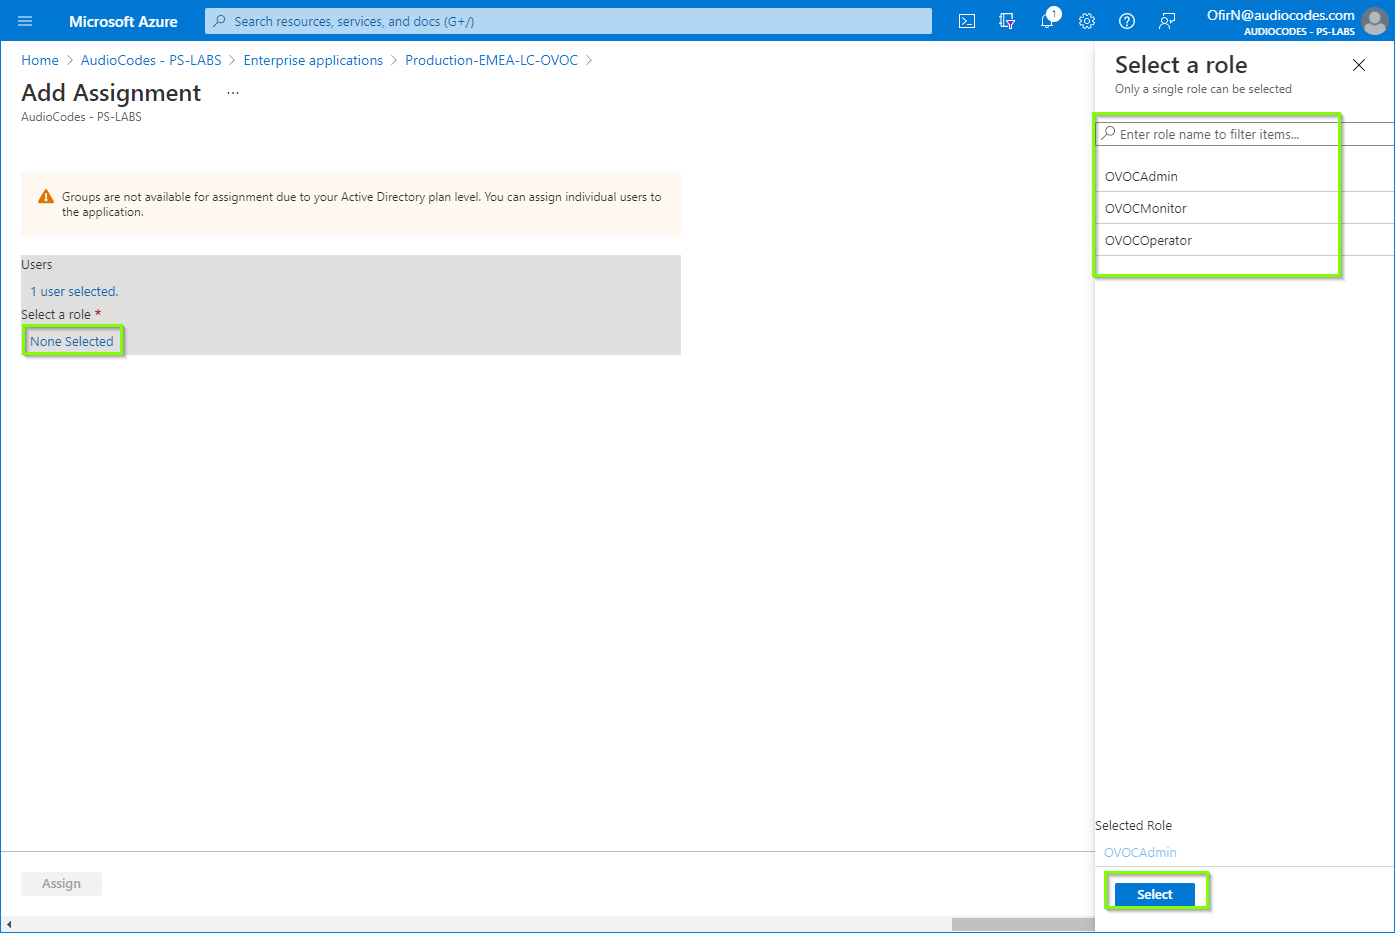Click the Select button
The image size is (1395, 933).
(x=1154, y=894)
